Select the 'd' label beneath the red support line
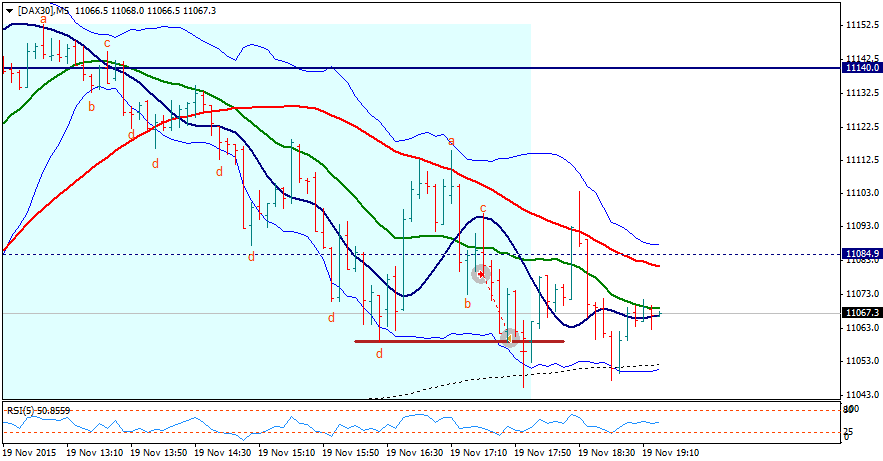Viewport: 883px width, 461px height. pyautogui.click(x=380, y=353)
